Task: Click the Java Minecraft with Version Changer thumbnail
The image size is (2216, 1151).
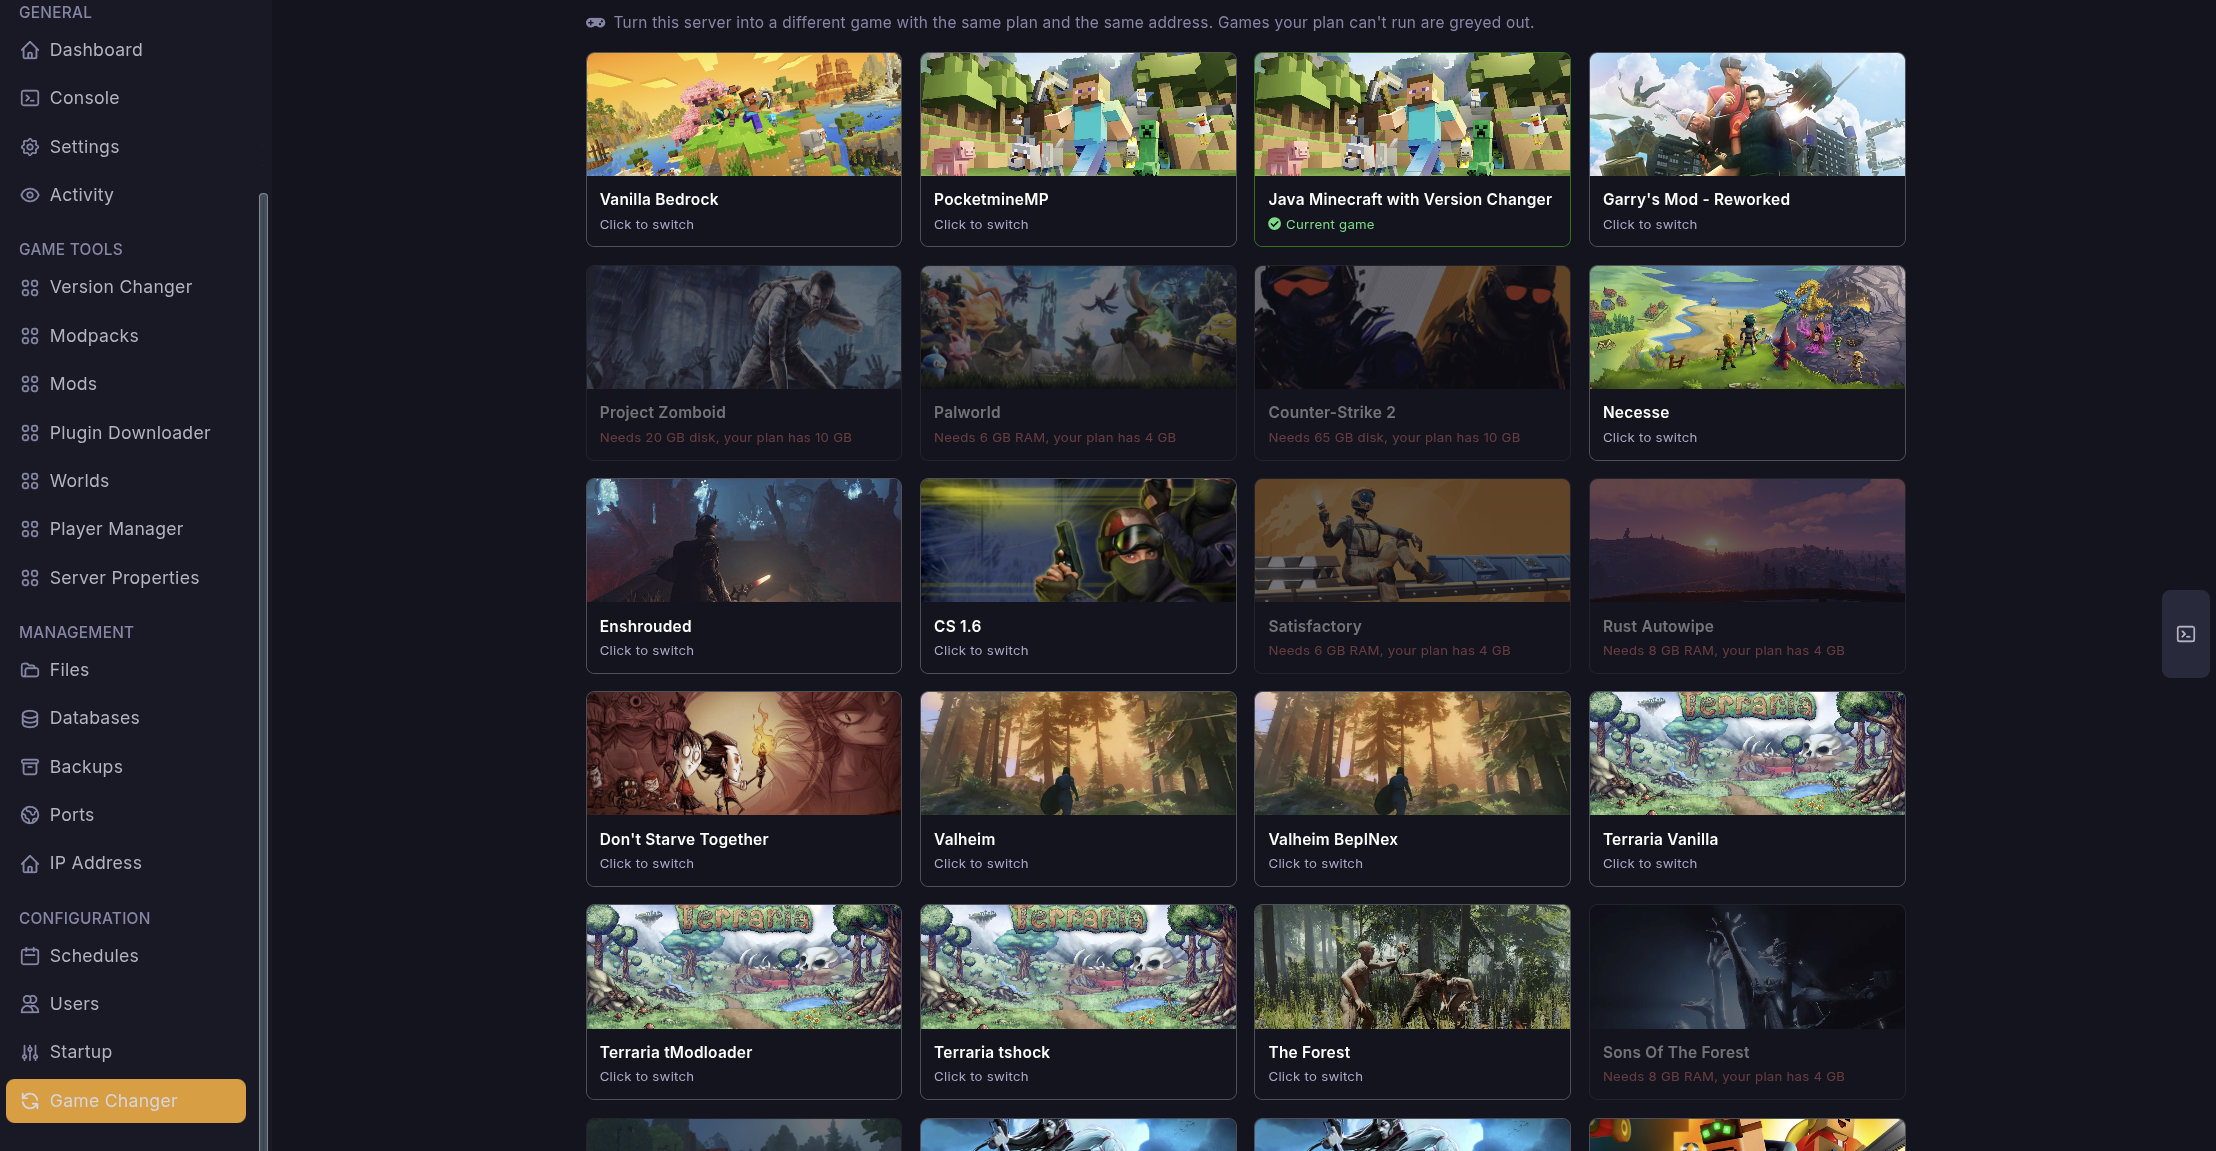Action: (1412, 115)
